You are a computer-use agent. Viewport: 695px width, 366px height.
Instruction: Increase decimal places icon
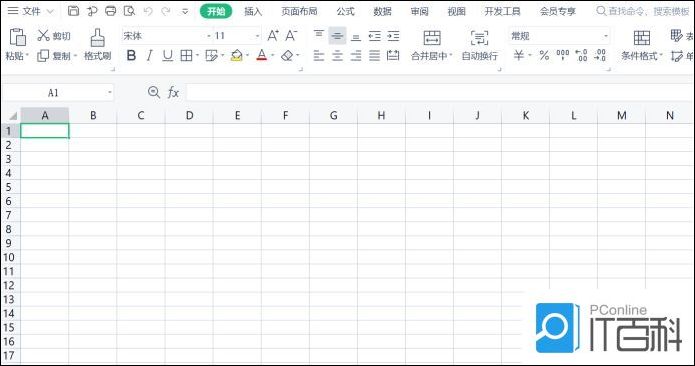pyautogui.click(x=581, y=55)
